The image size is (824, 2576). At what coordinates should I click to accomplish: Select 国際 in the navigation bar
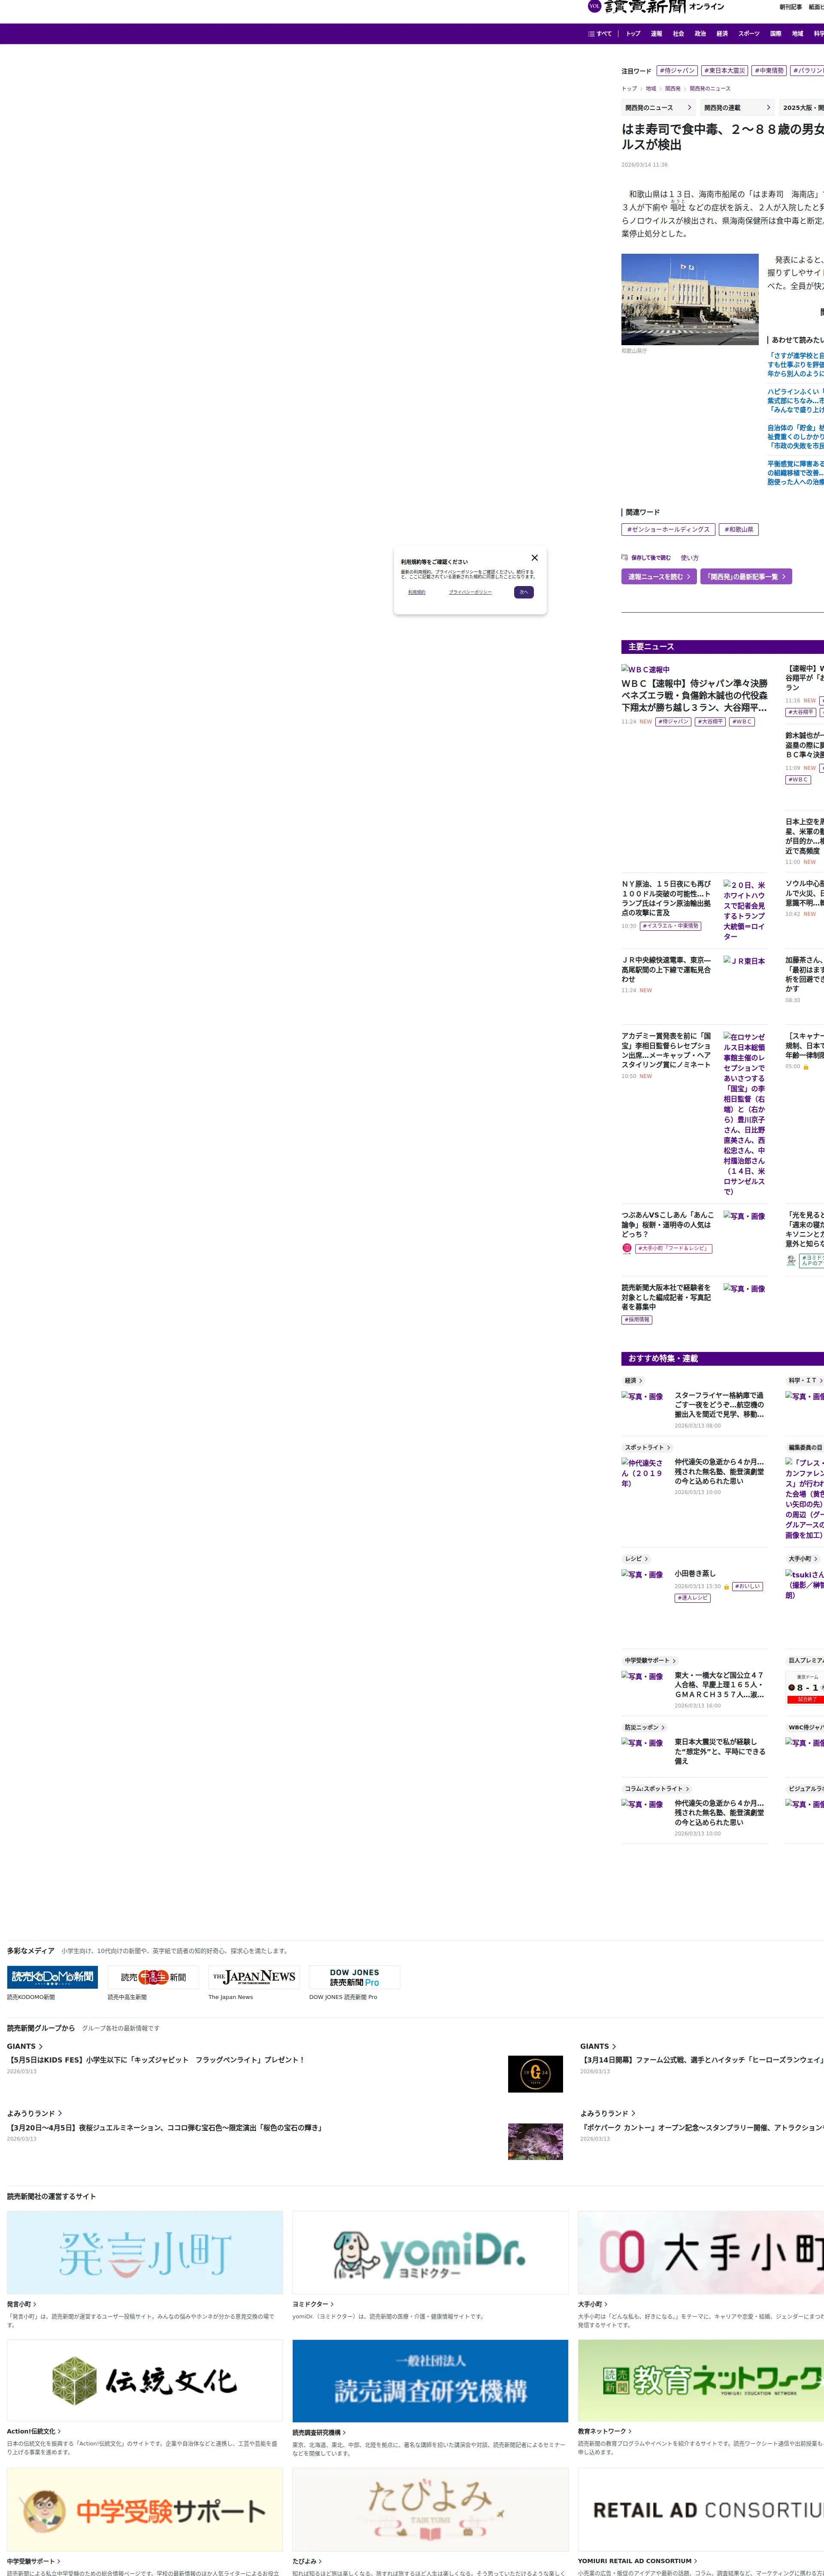tap(776, 34)
